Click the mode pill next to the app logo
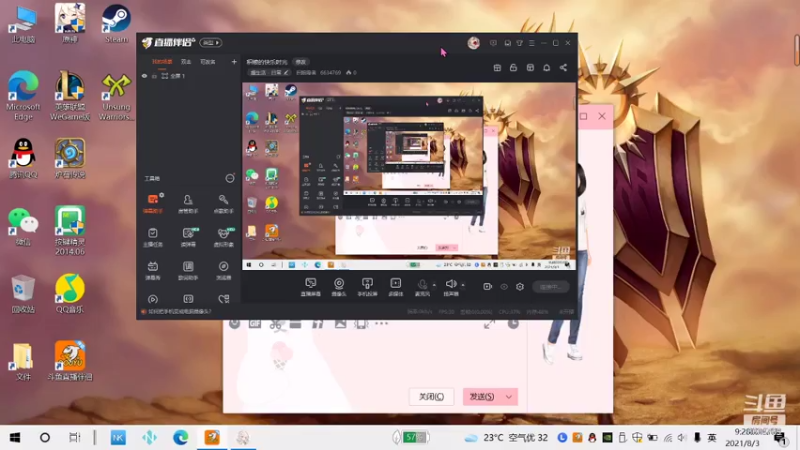 (210, 43)
